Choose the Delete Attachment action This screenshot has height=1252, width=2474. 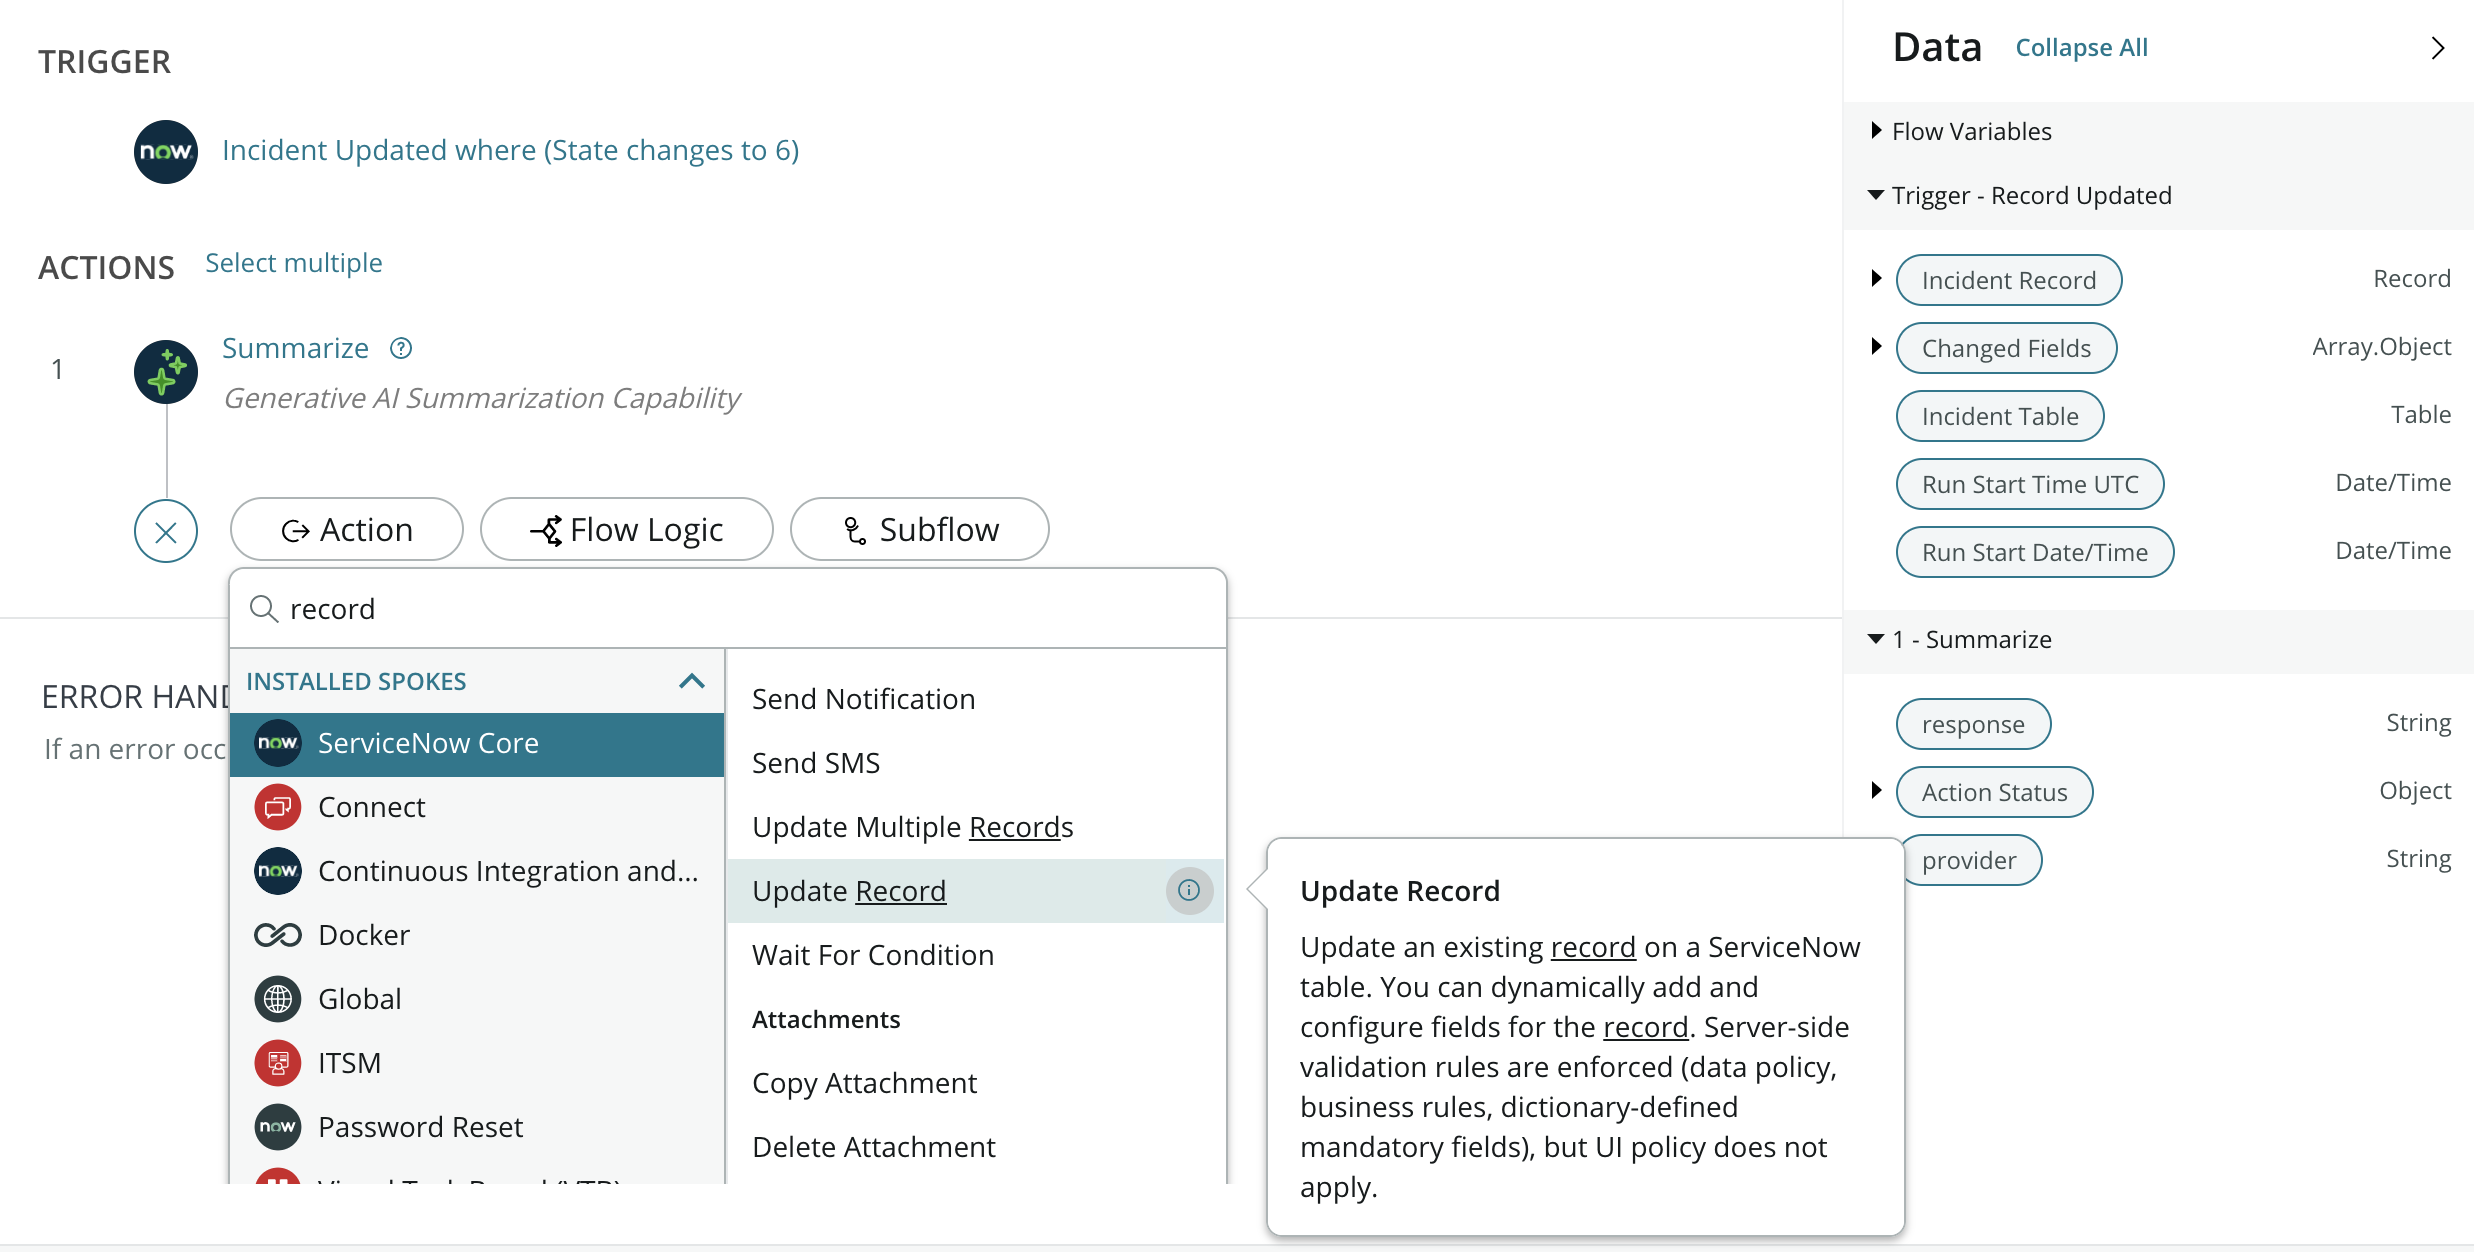[x=975, y=1147]
